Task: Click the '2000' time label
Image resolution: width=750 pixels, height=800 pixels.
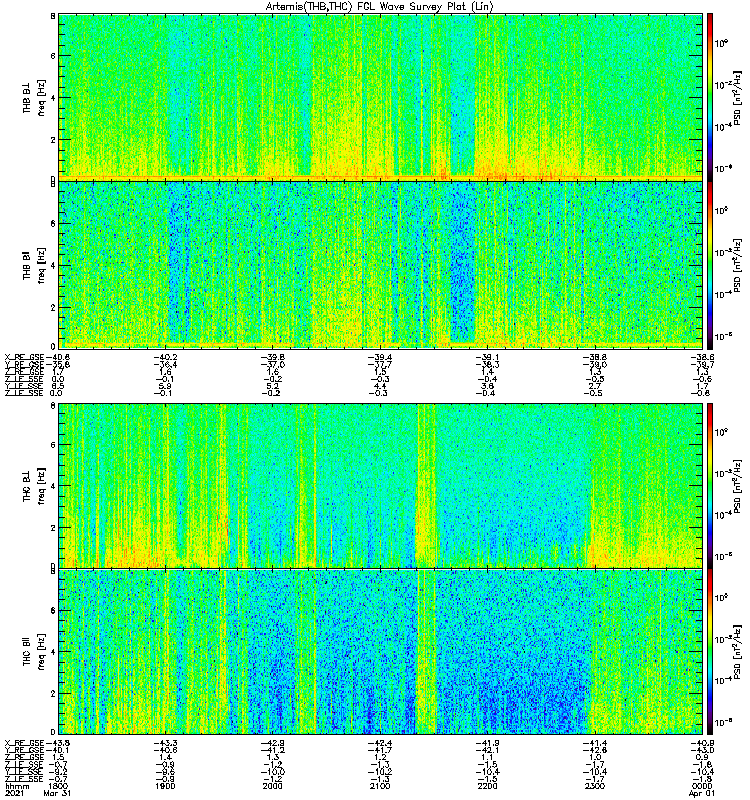Action: 272,786
